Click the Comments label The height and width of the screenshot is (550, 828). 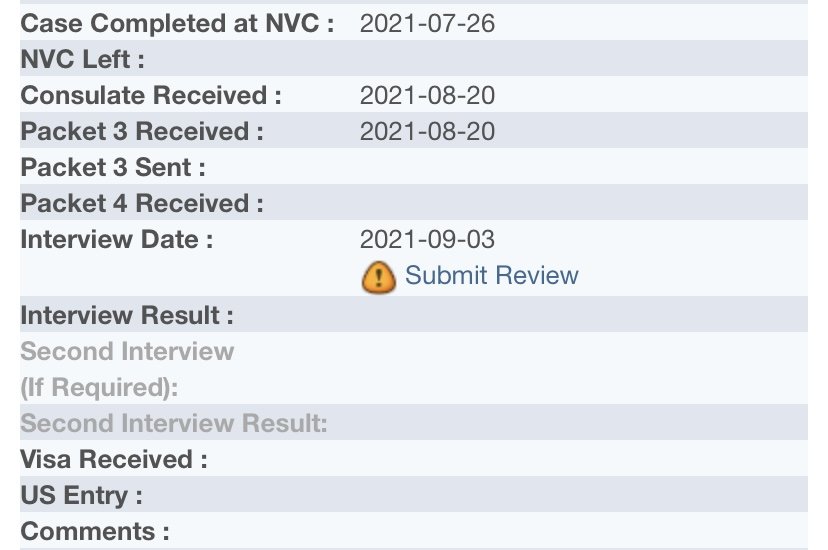tap(95, 532)
